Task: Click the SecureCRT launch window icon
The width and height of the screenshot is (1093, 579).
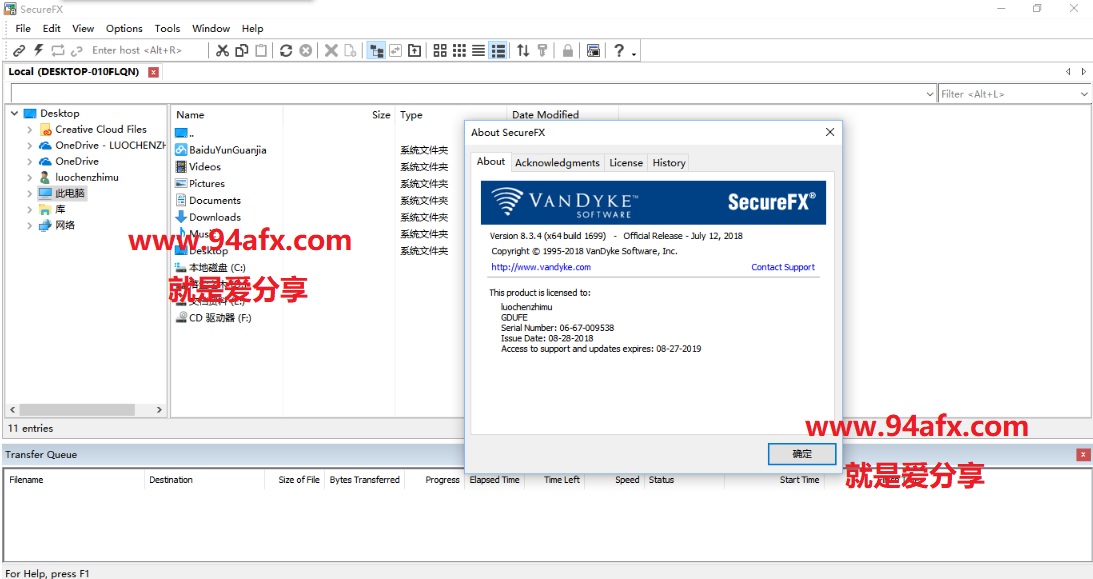Action: 593,50
